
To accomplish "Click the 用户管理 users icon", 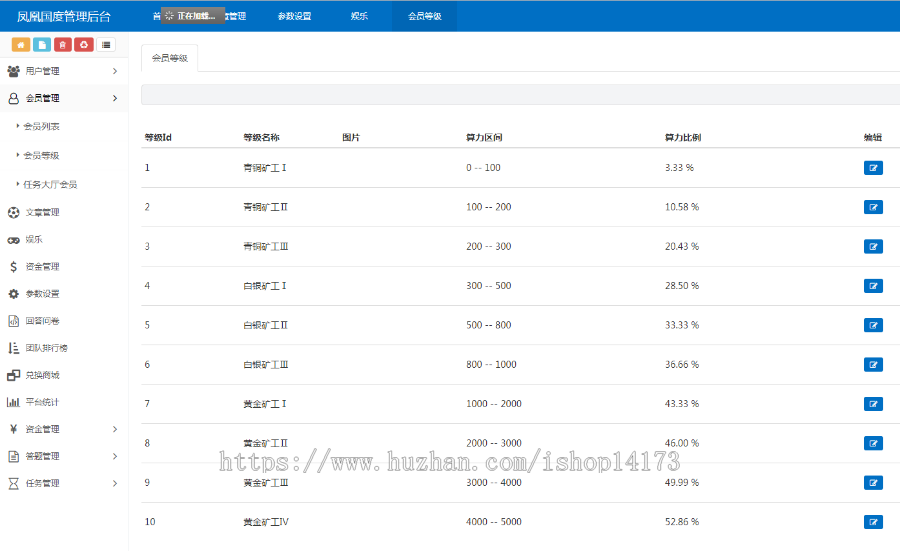I will [13, 71].
